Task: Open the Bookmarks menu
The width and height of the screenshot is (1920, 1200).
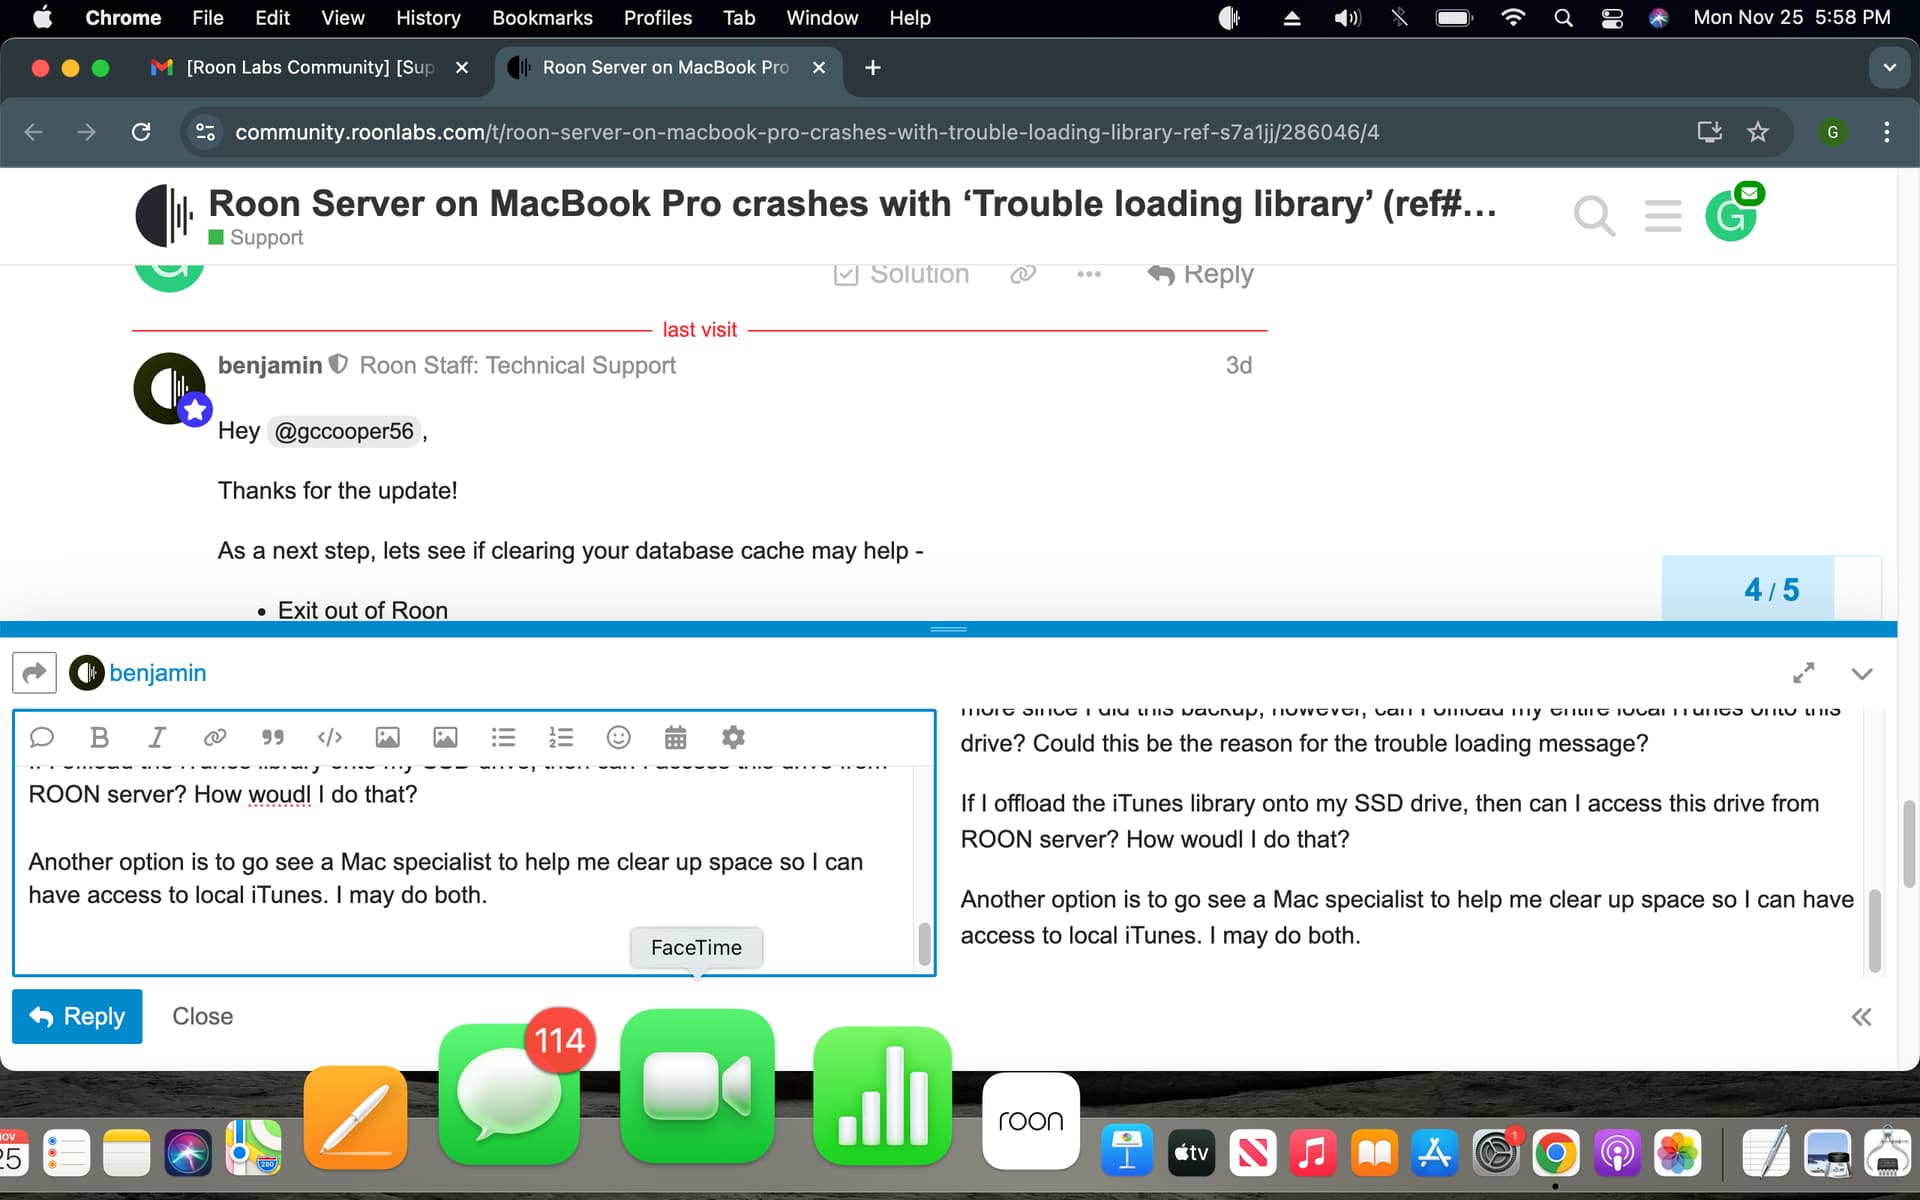Action: point(542,18)
